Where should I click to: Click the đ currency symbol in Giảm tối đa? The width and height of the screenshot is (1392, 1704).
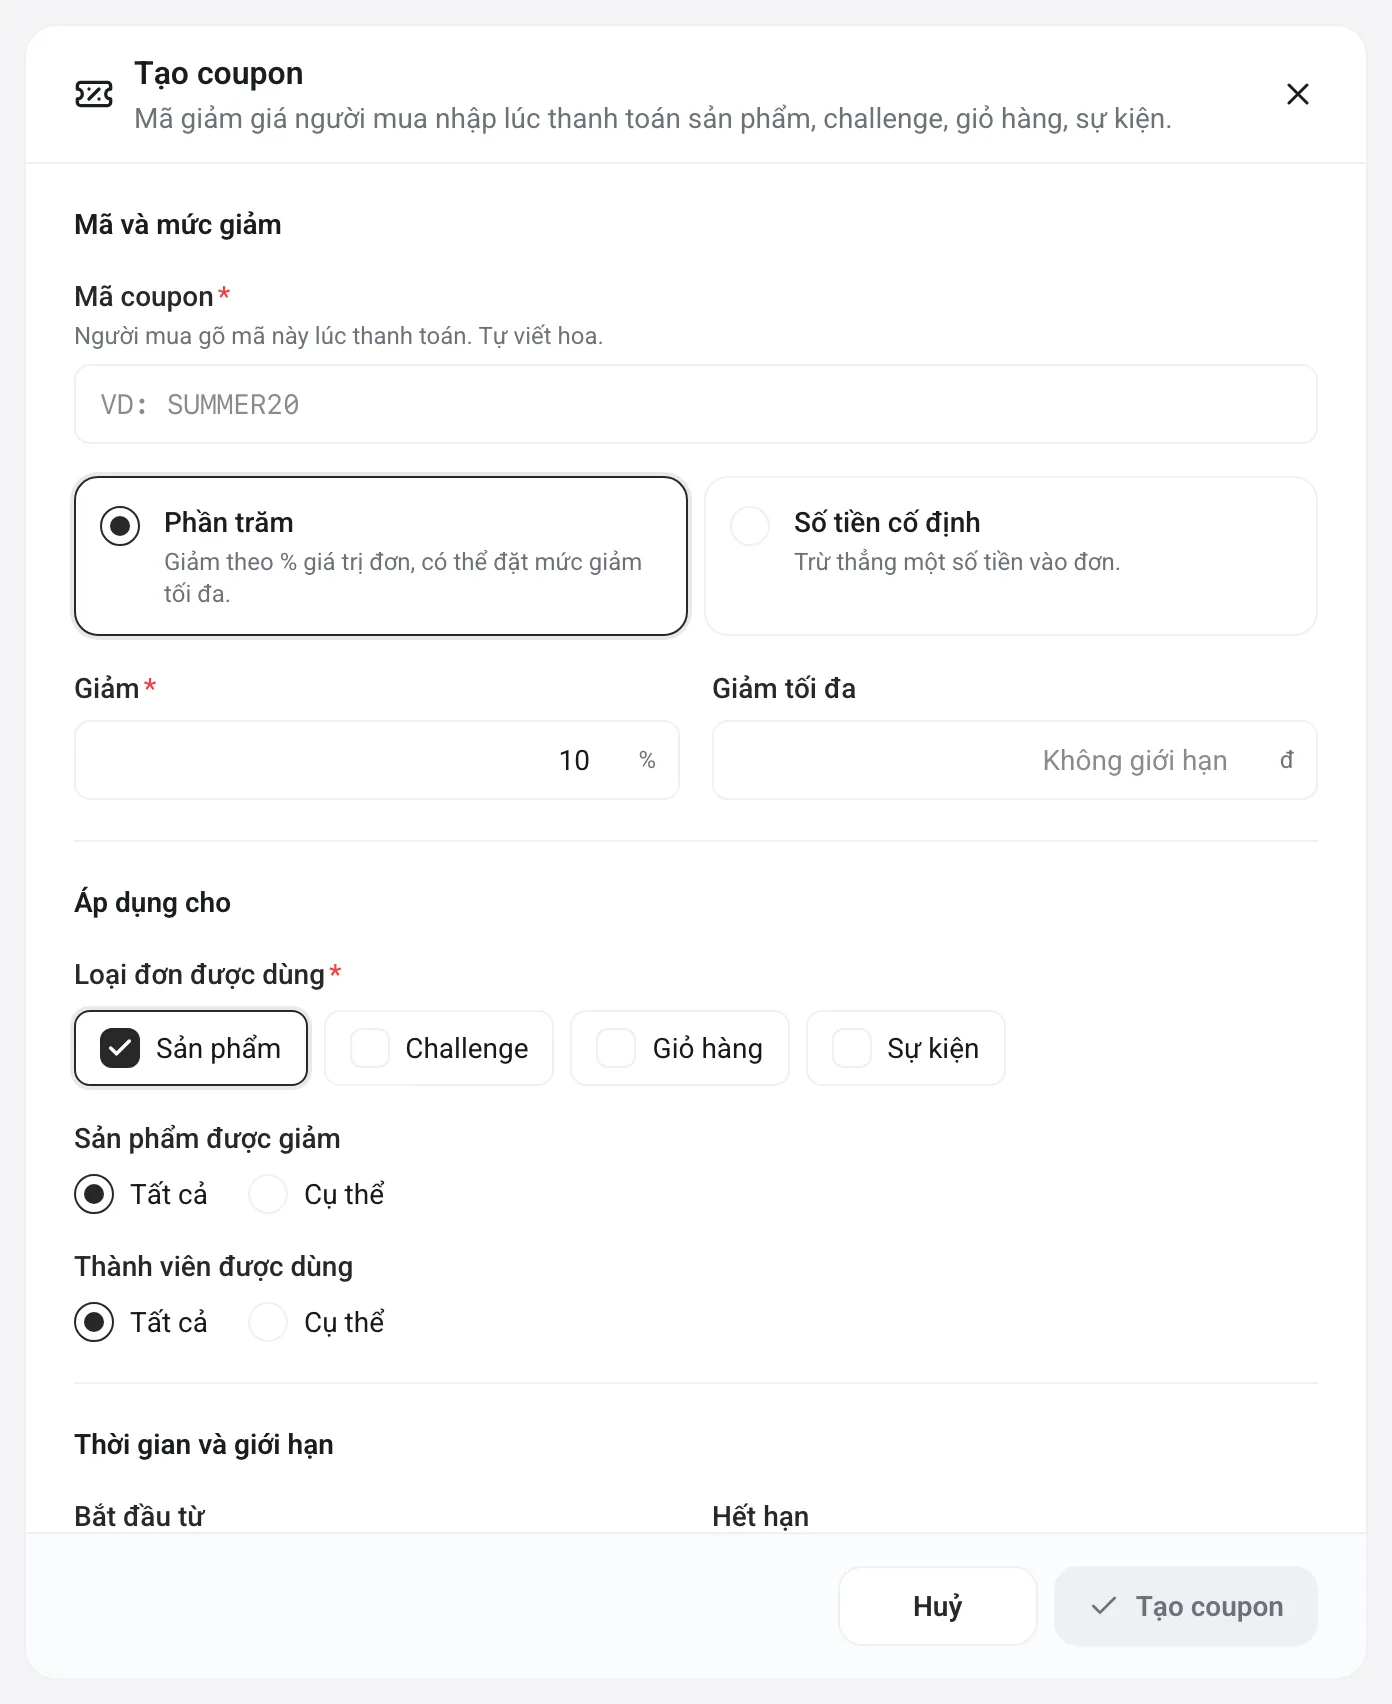[x=1287, y=760]
